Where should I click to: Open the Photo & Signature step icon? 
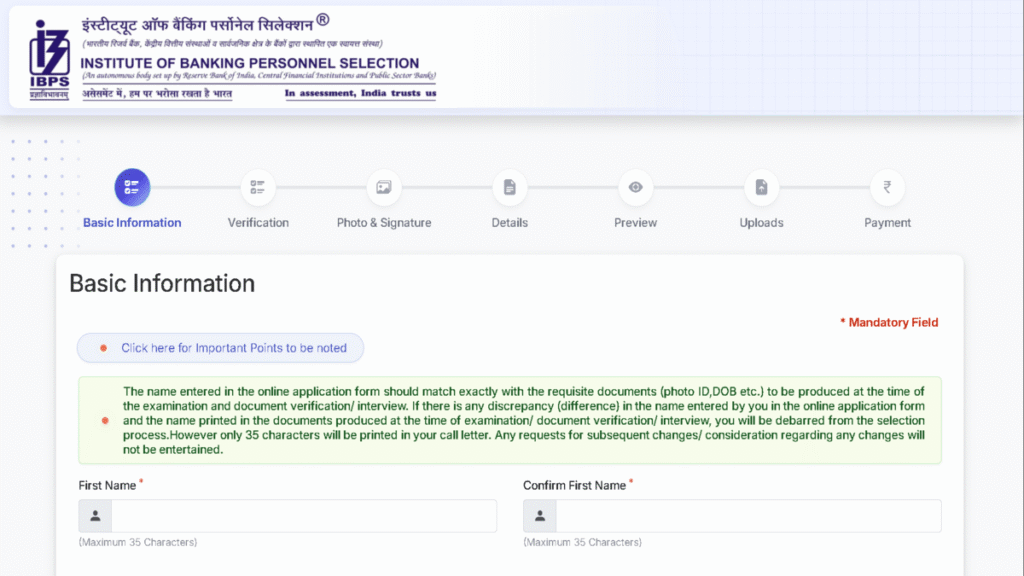tap(384, 187)
